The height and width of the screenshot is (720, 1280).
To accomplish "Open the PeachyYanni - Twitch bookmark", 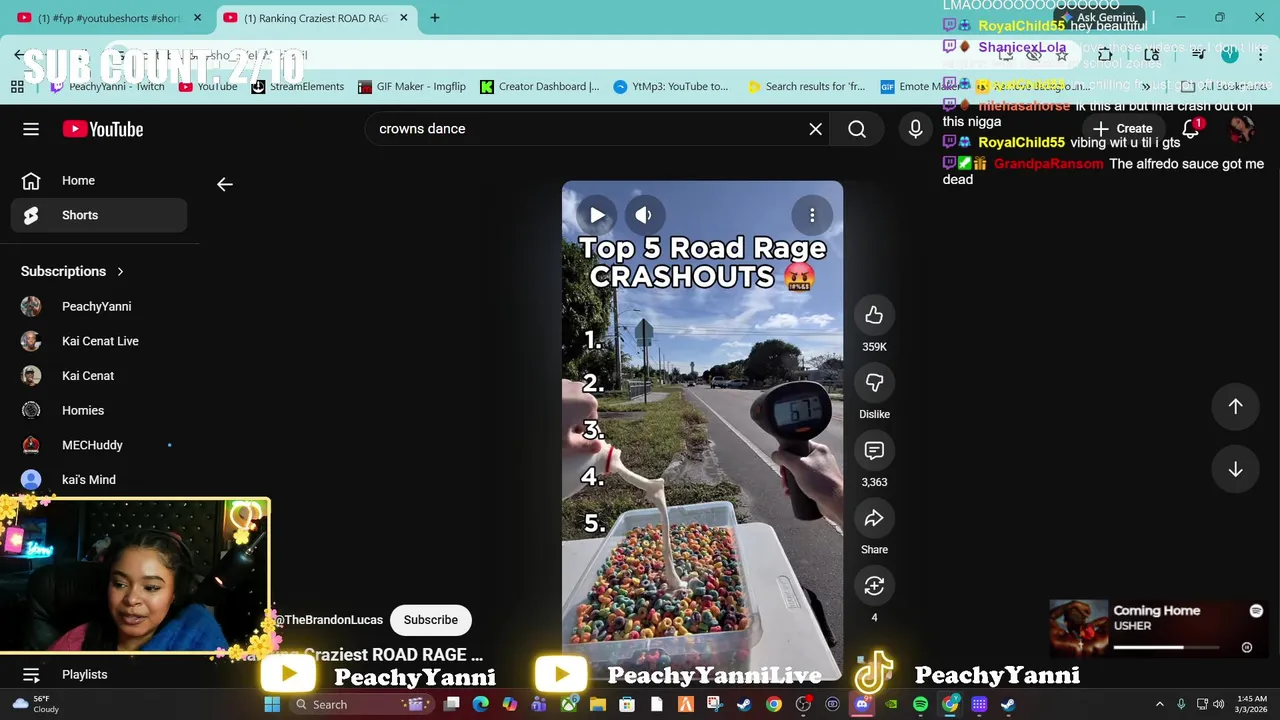I will pos(107,87).
